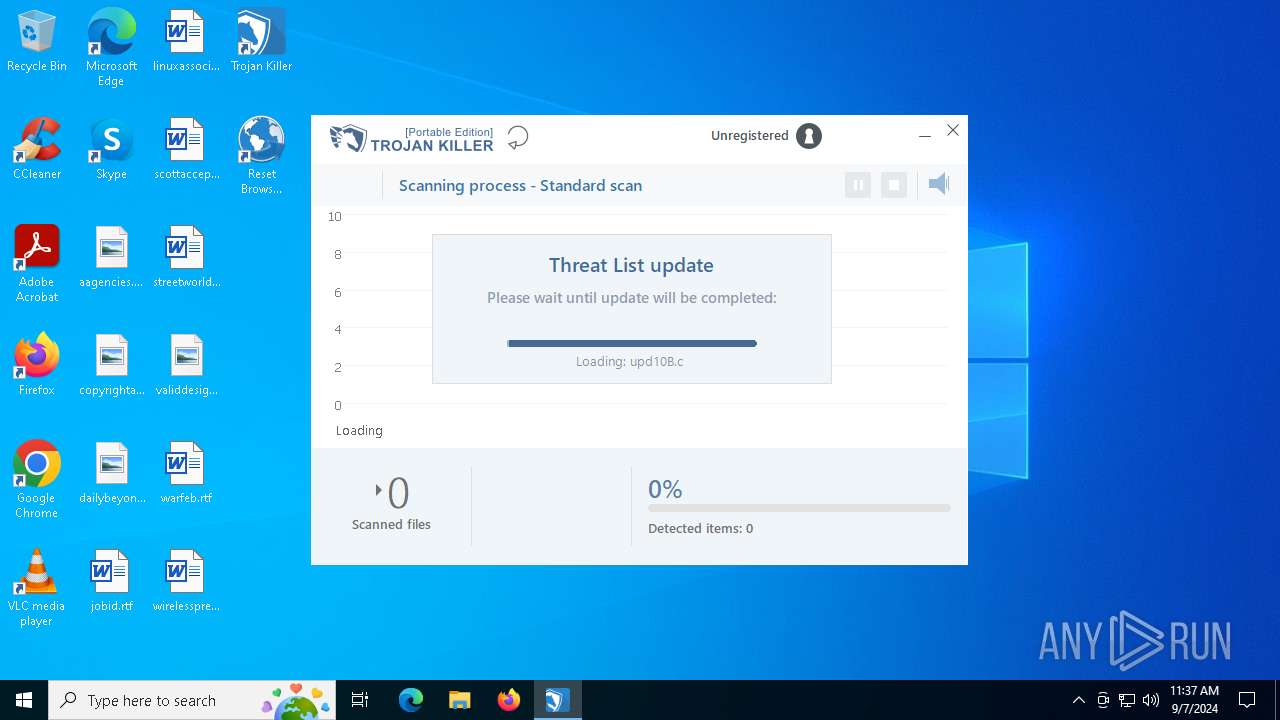Image resolution: width=1280 pixels, height=720 pixels.
Task: Open the Windows Start menu
Action: click(x=24, y=700)
